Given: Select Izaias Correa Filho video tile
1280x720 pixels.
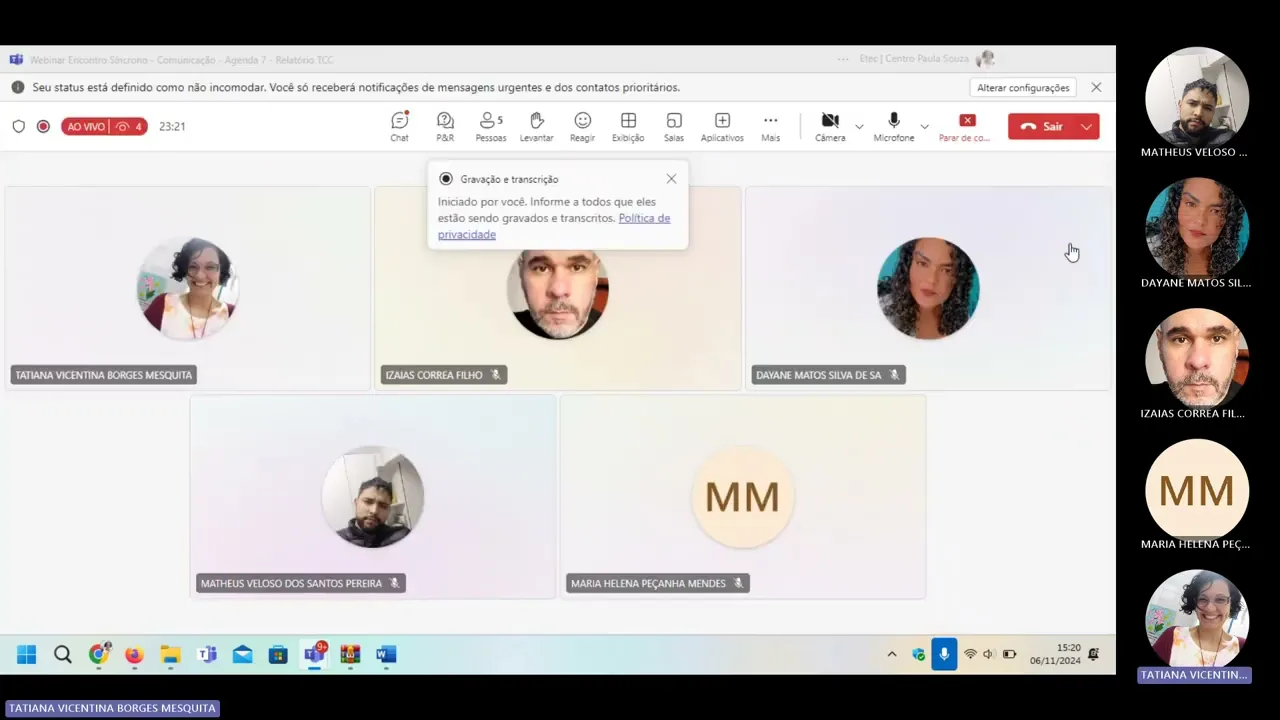Looking at the screenshot, I should coord(558,288).
